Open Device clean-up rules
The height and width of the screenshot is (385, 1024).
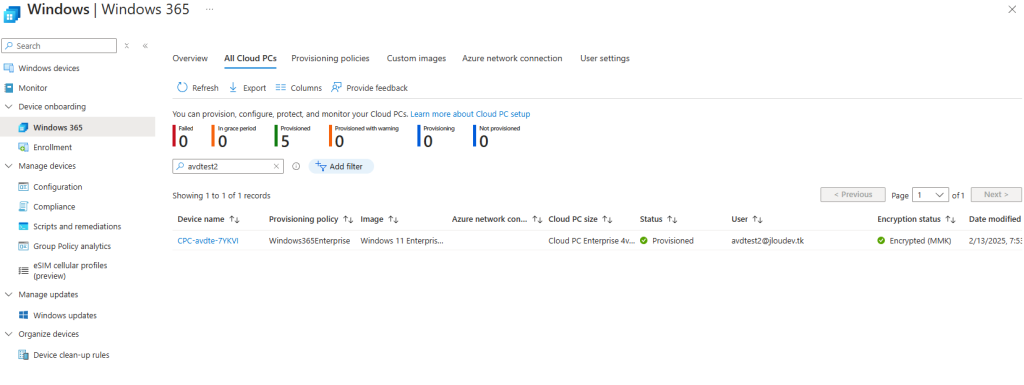tap(71, 355)
